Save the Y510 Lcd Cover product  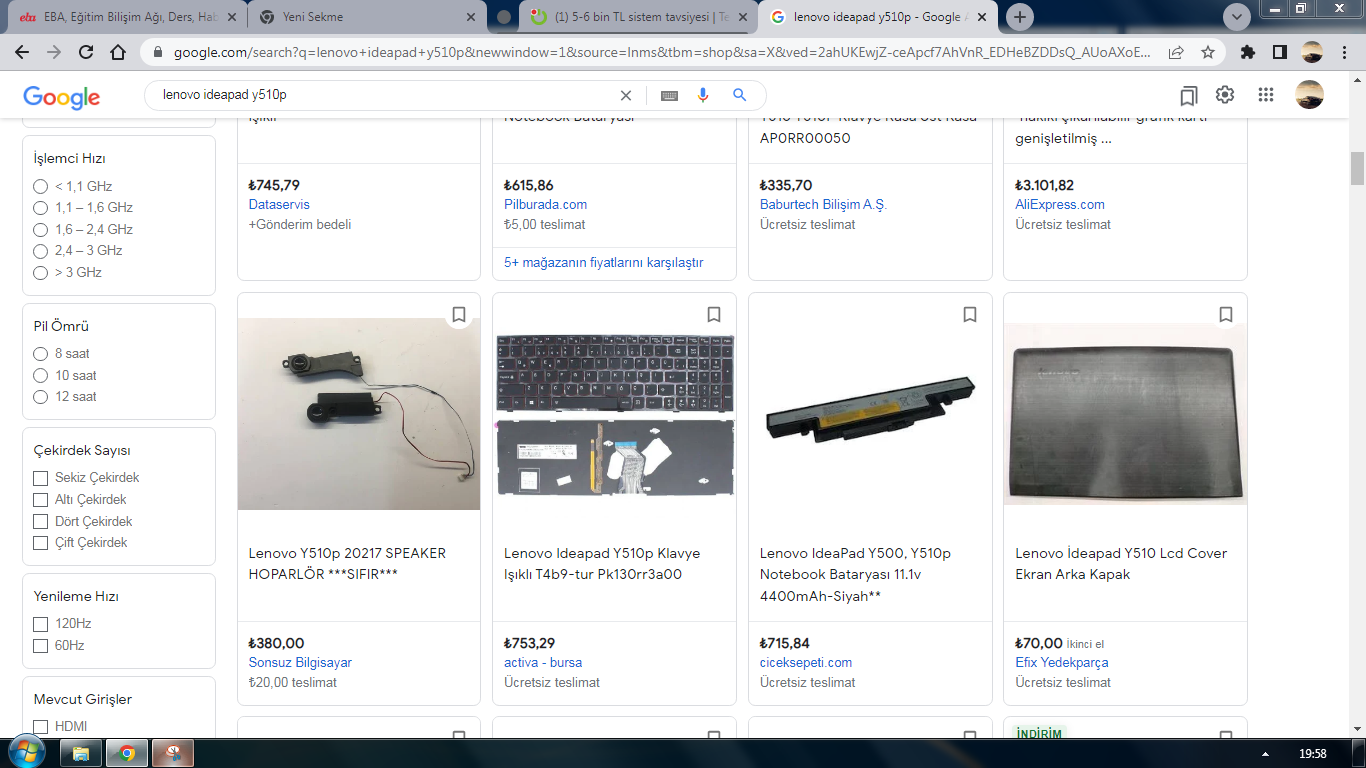coord(1226,315)
